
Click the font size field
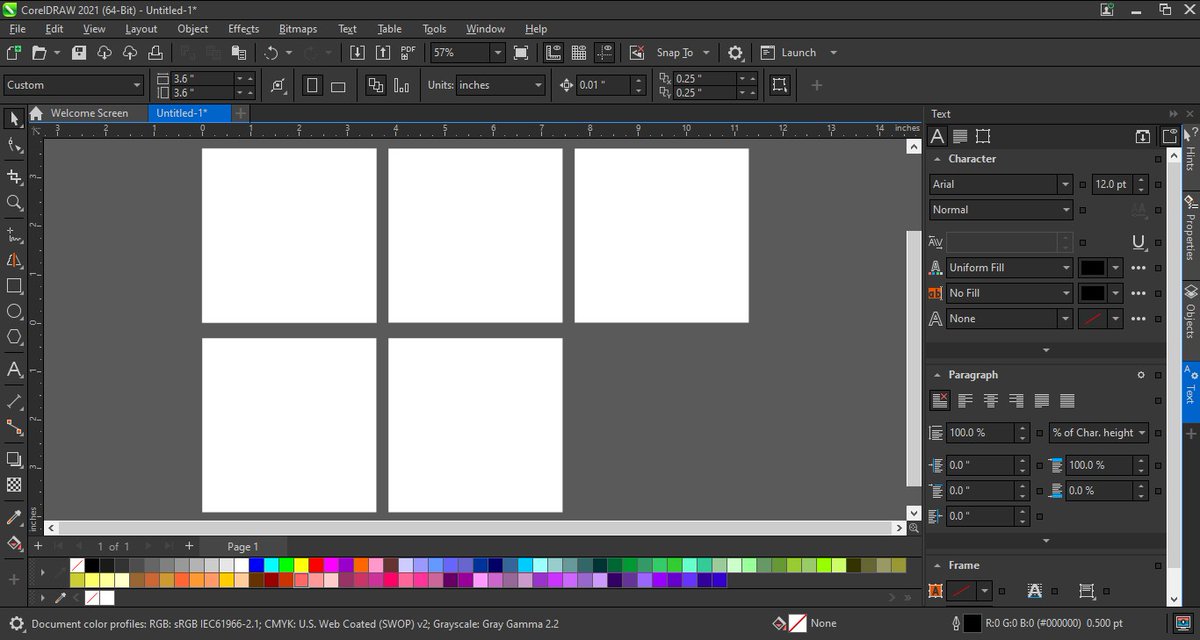1110,184
